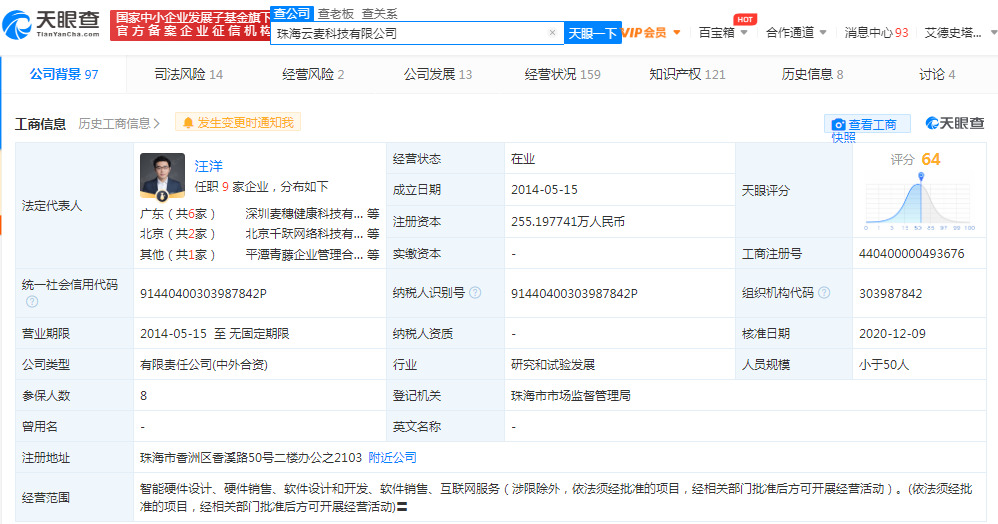Click 查看工商快照 button

pos(867,125)
